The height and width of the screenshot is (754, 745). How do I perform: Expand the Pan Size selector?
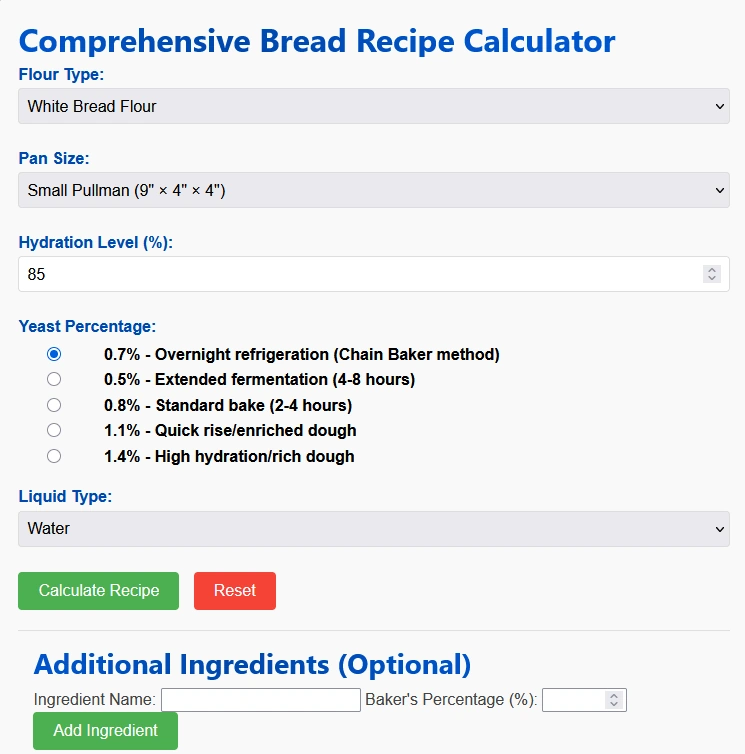pos(374,190)
